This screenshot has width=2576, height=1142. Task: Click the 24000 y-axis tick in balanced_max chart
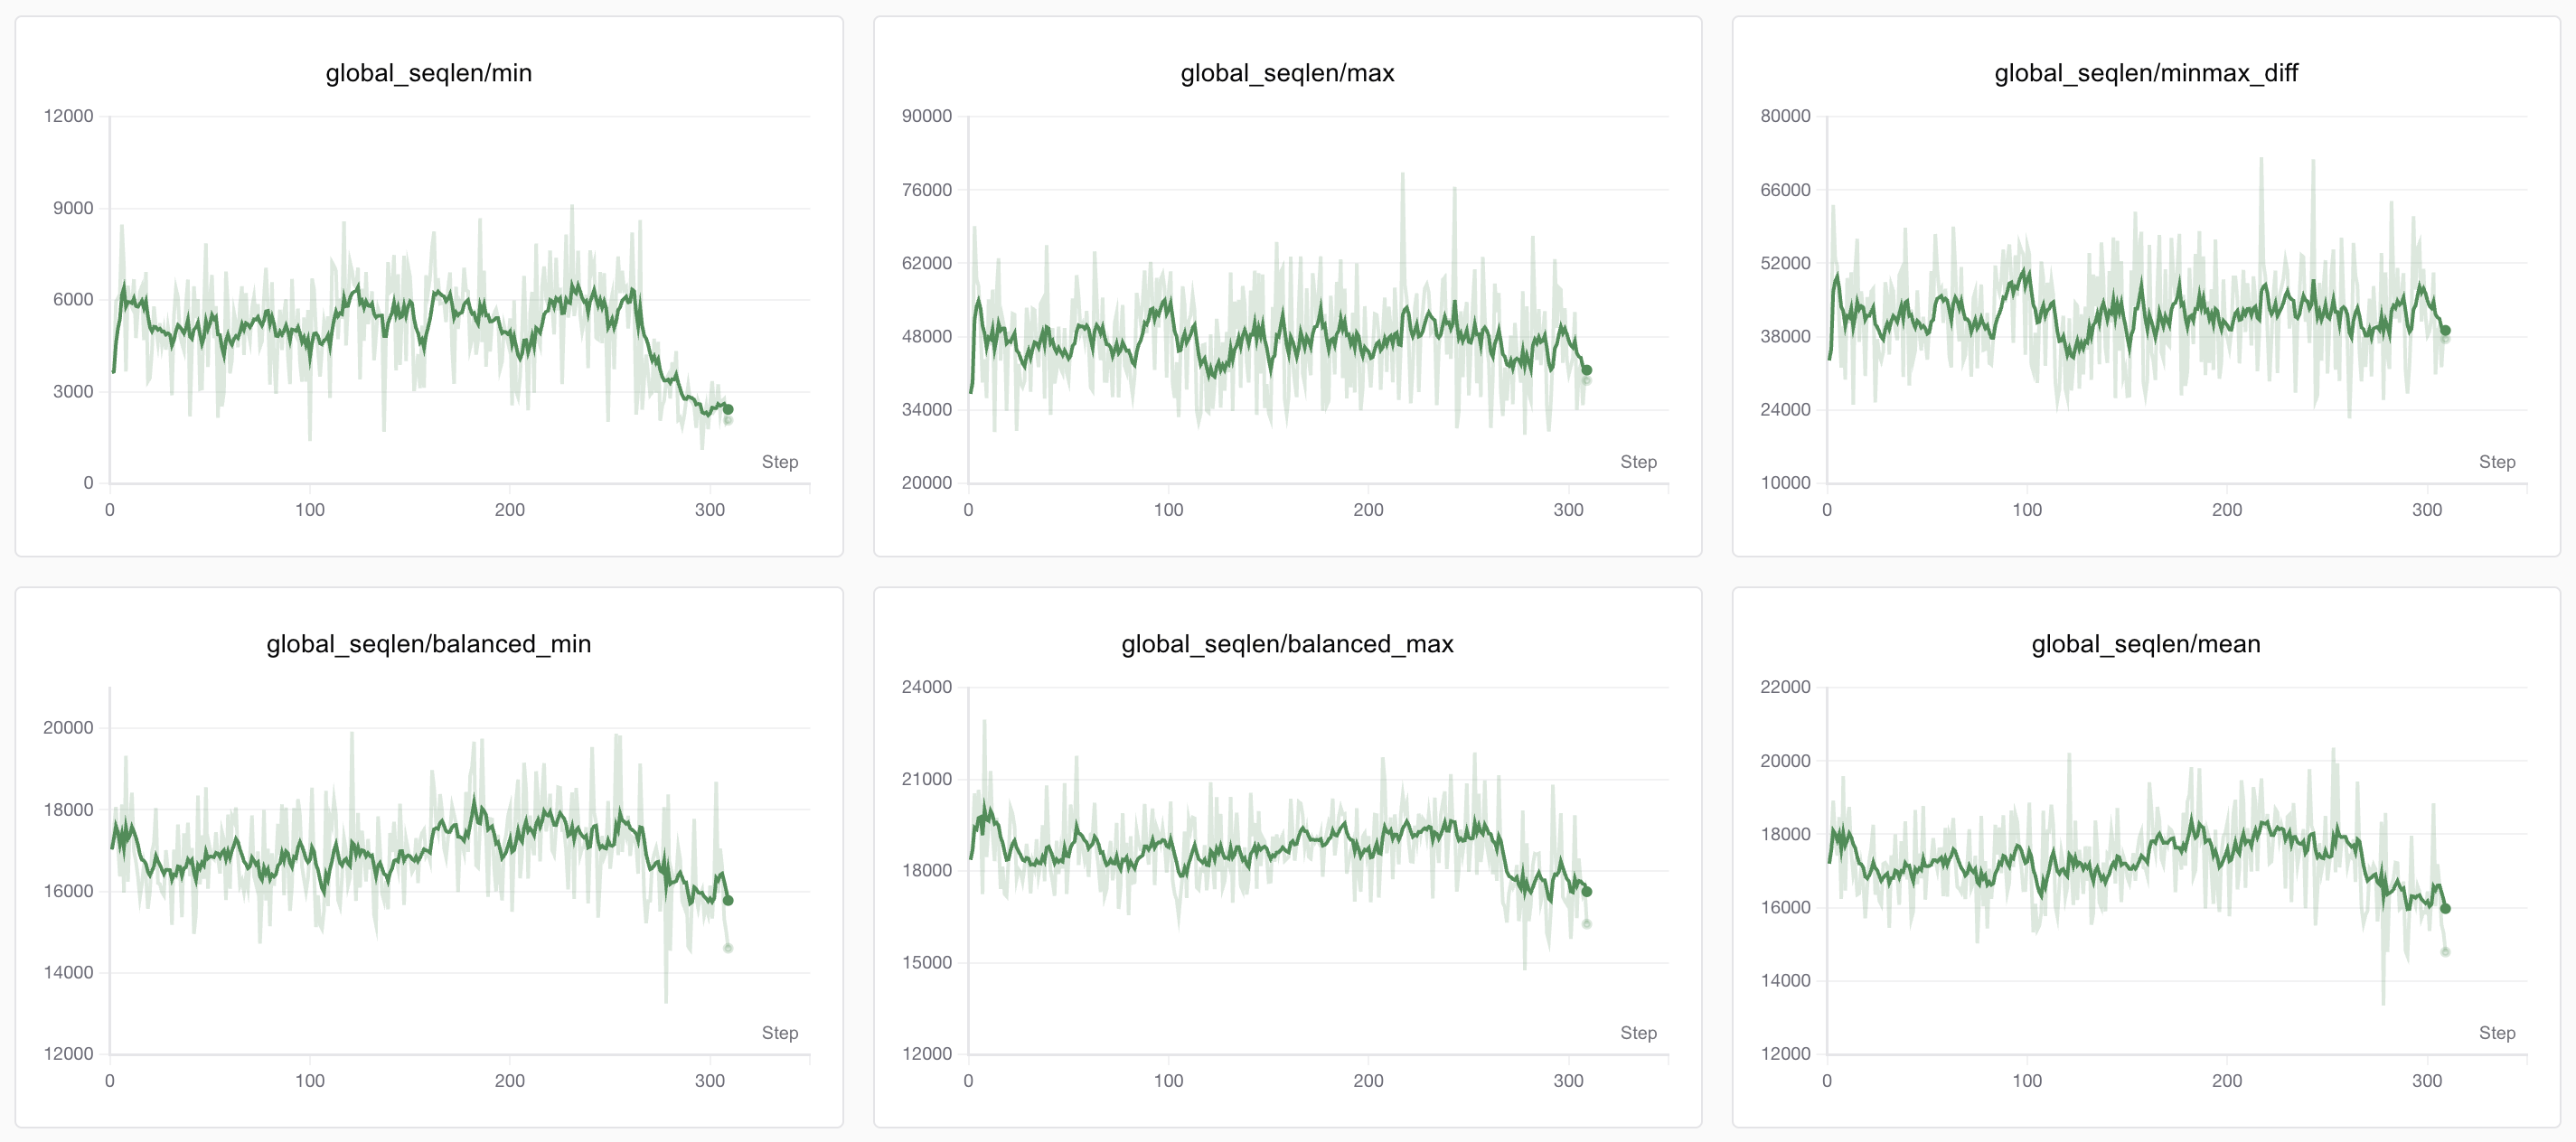926,687
